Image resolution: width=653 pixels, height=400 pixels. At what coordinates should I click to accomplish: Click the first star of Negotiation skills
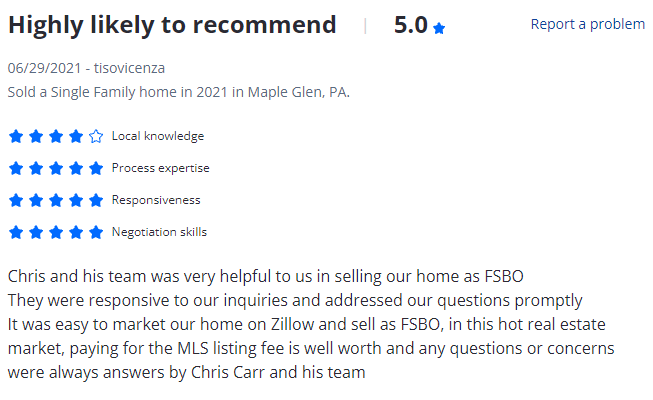coord(15,232)
